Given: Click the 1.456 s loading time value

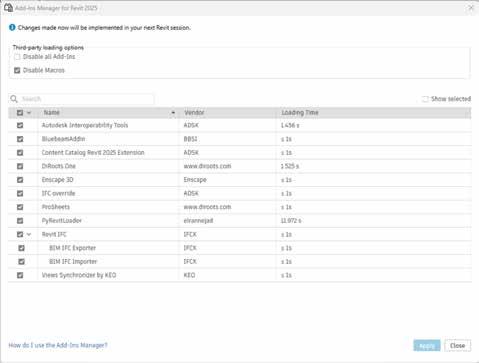Looking at the screenshot, I should click(x=290, y=125).
